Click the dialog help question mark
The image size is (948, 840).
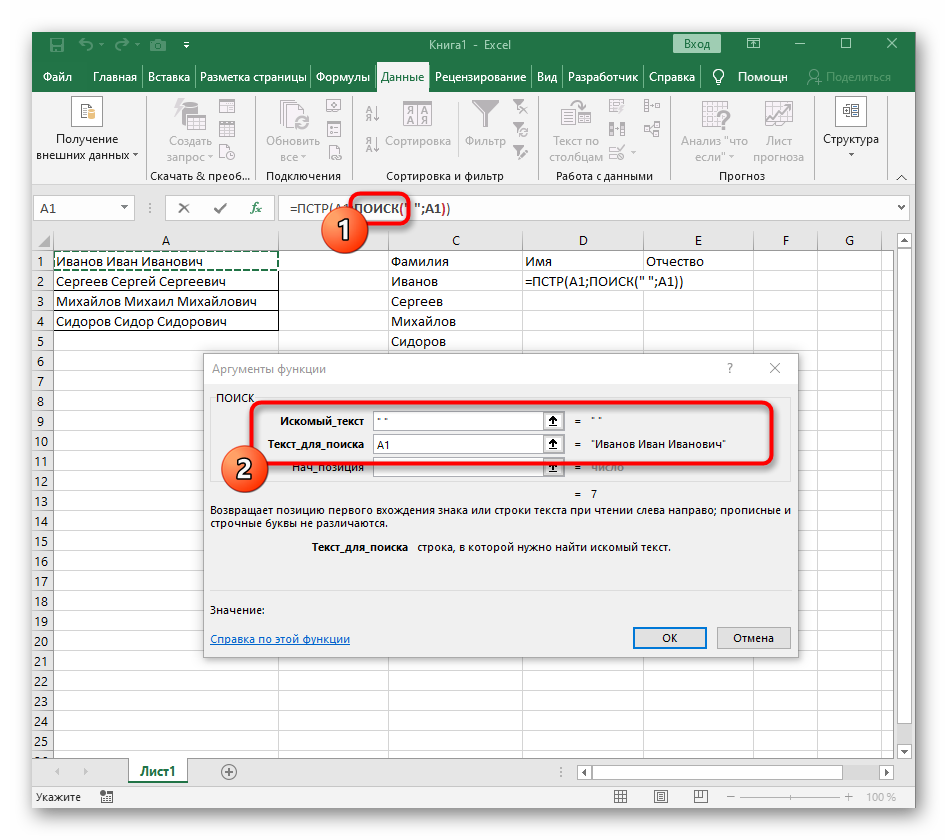coord(730,368)
